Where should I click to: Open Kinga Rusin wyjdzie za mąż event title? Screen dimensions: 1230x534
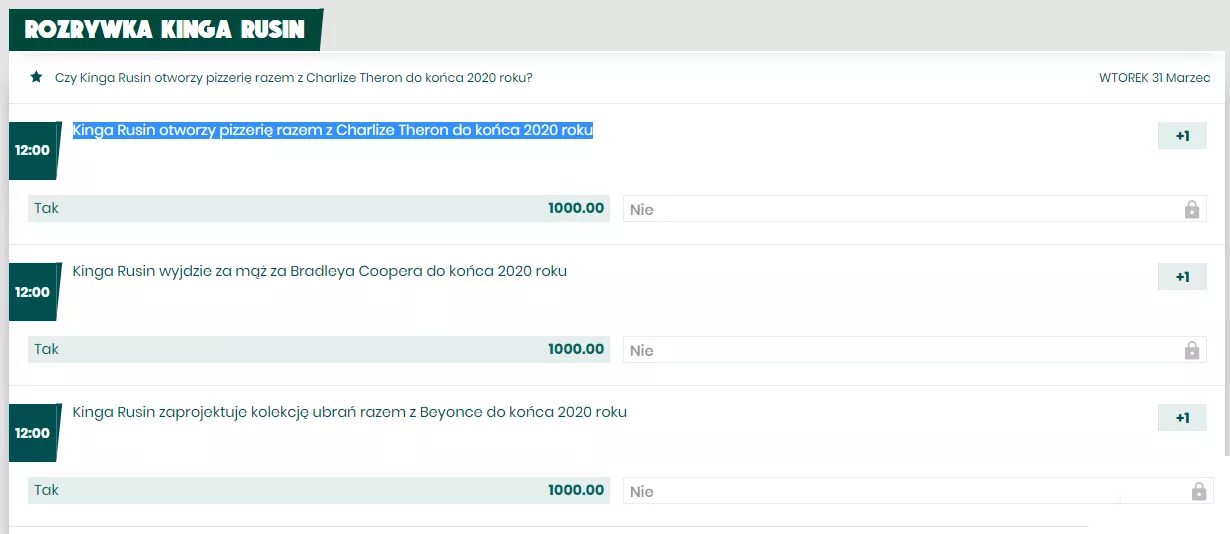coord(320,271)
